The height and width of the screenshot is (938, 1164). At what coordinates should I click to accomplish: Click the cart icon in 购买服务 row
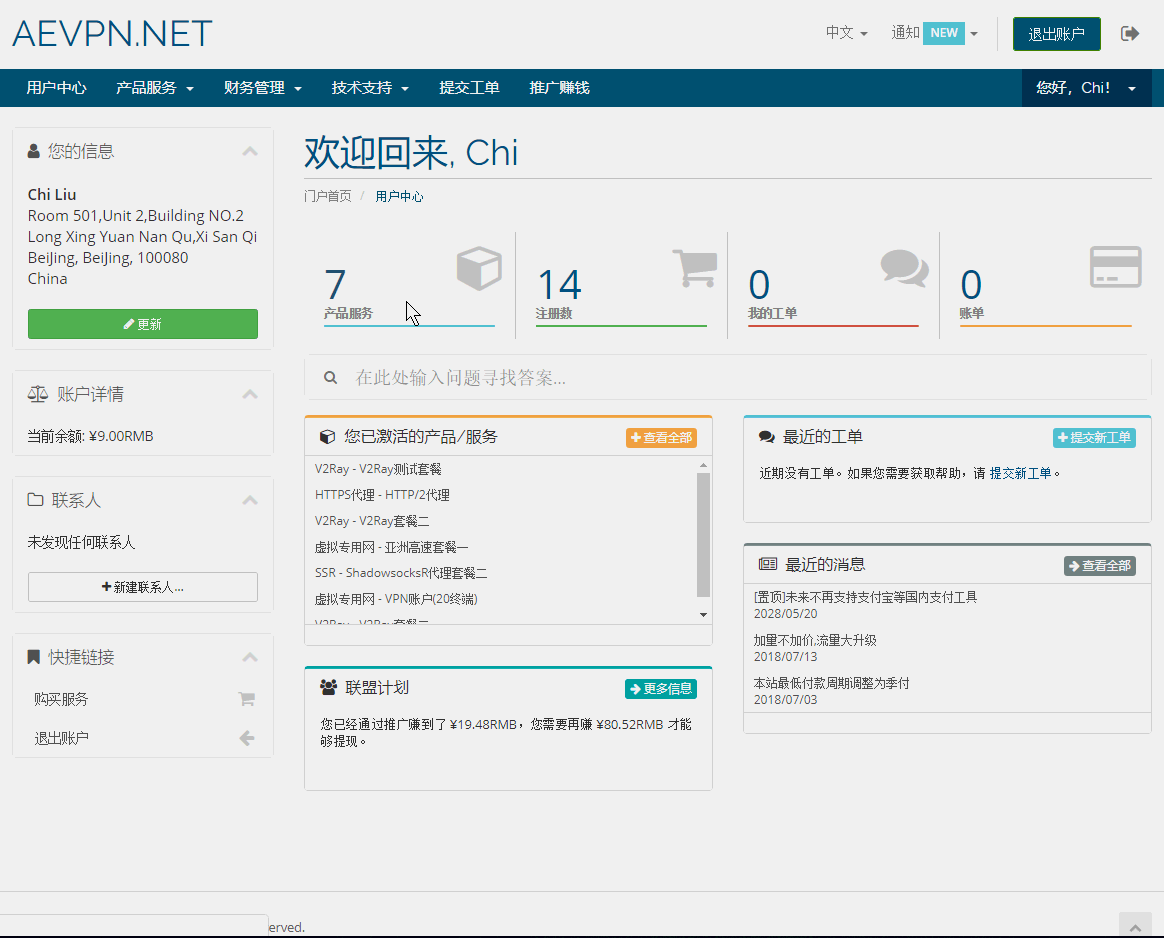[x=246, y=699]
